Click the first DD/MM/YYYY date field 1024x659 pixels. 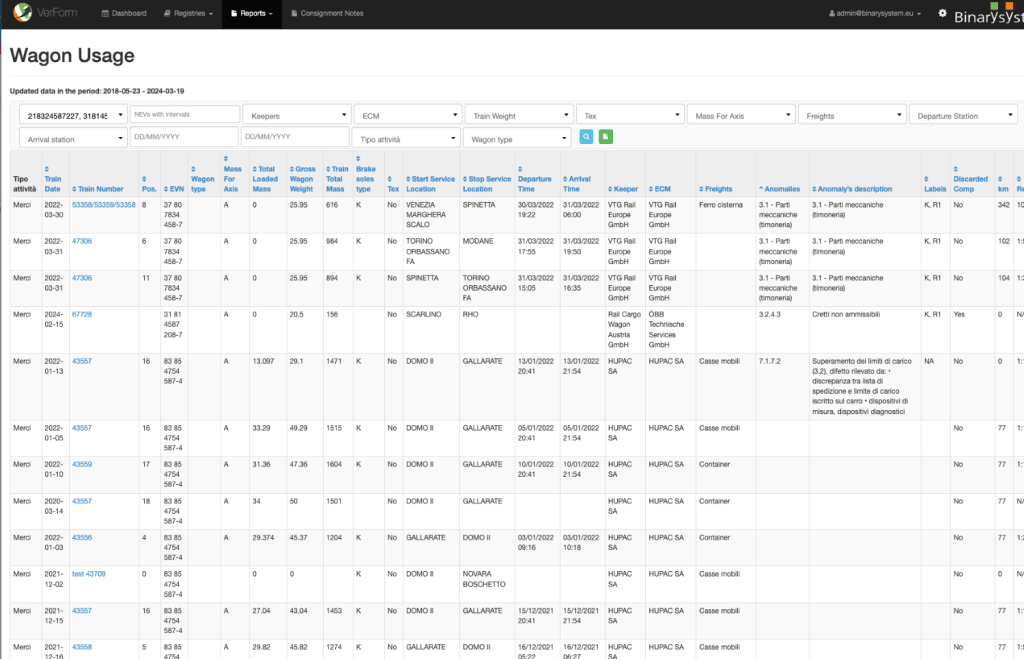coord(184,137)
